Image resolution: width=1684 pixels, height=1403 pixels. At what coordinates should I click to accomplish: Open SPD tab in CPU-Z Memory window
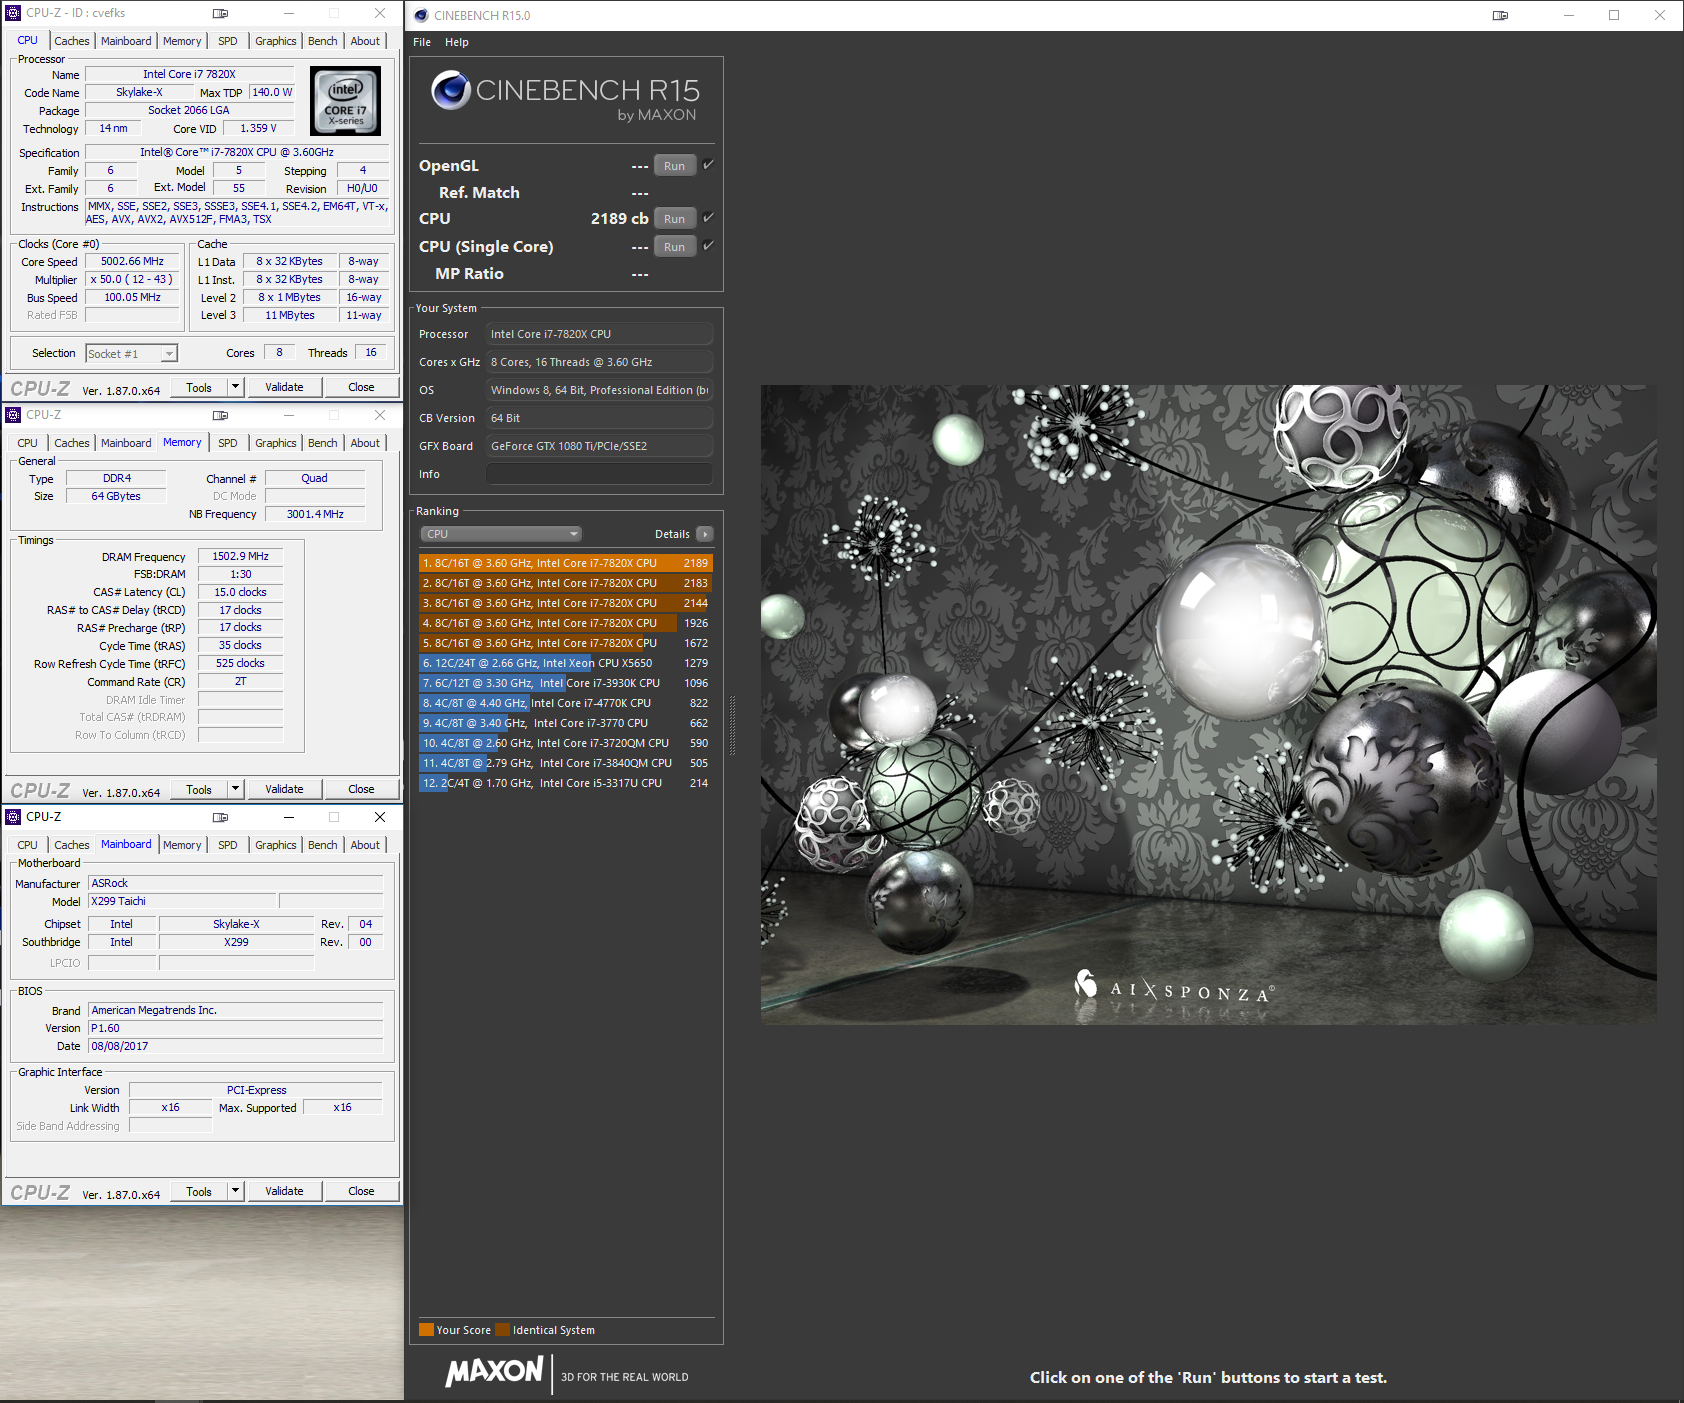pos(228,443)
